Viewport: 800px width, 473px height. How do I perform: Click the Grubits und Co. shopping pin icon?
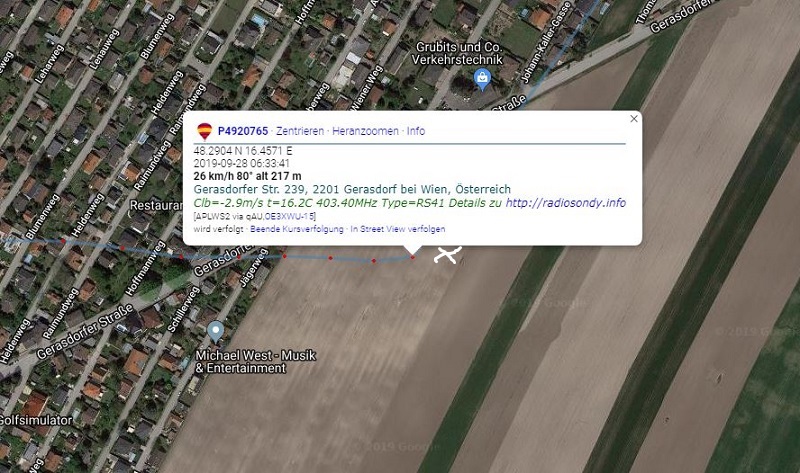click(x=482, y=80)
